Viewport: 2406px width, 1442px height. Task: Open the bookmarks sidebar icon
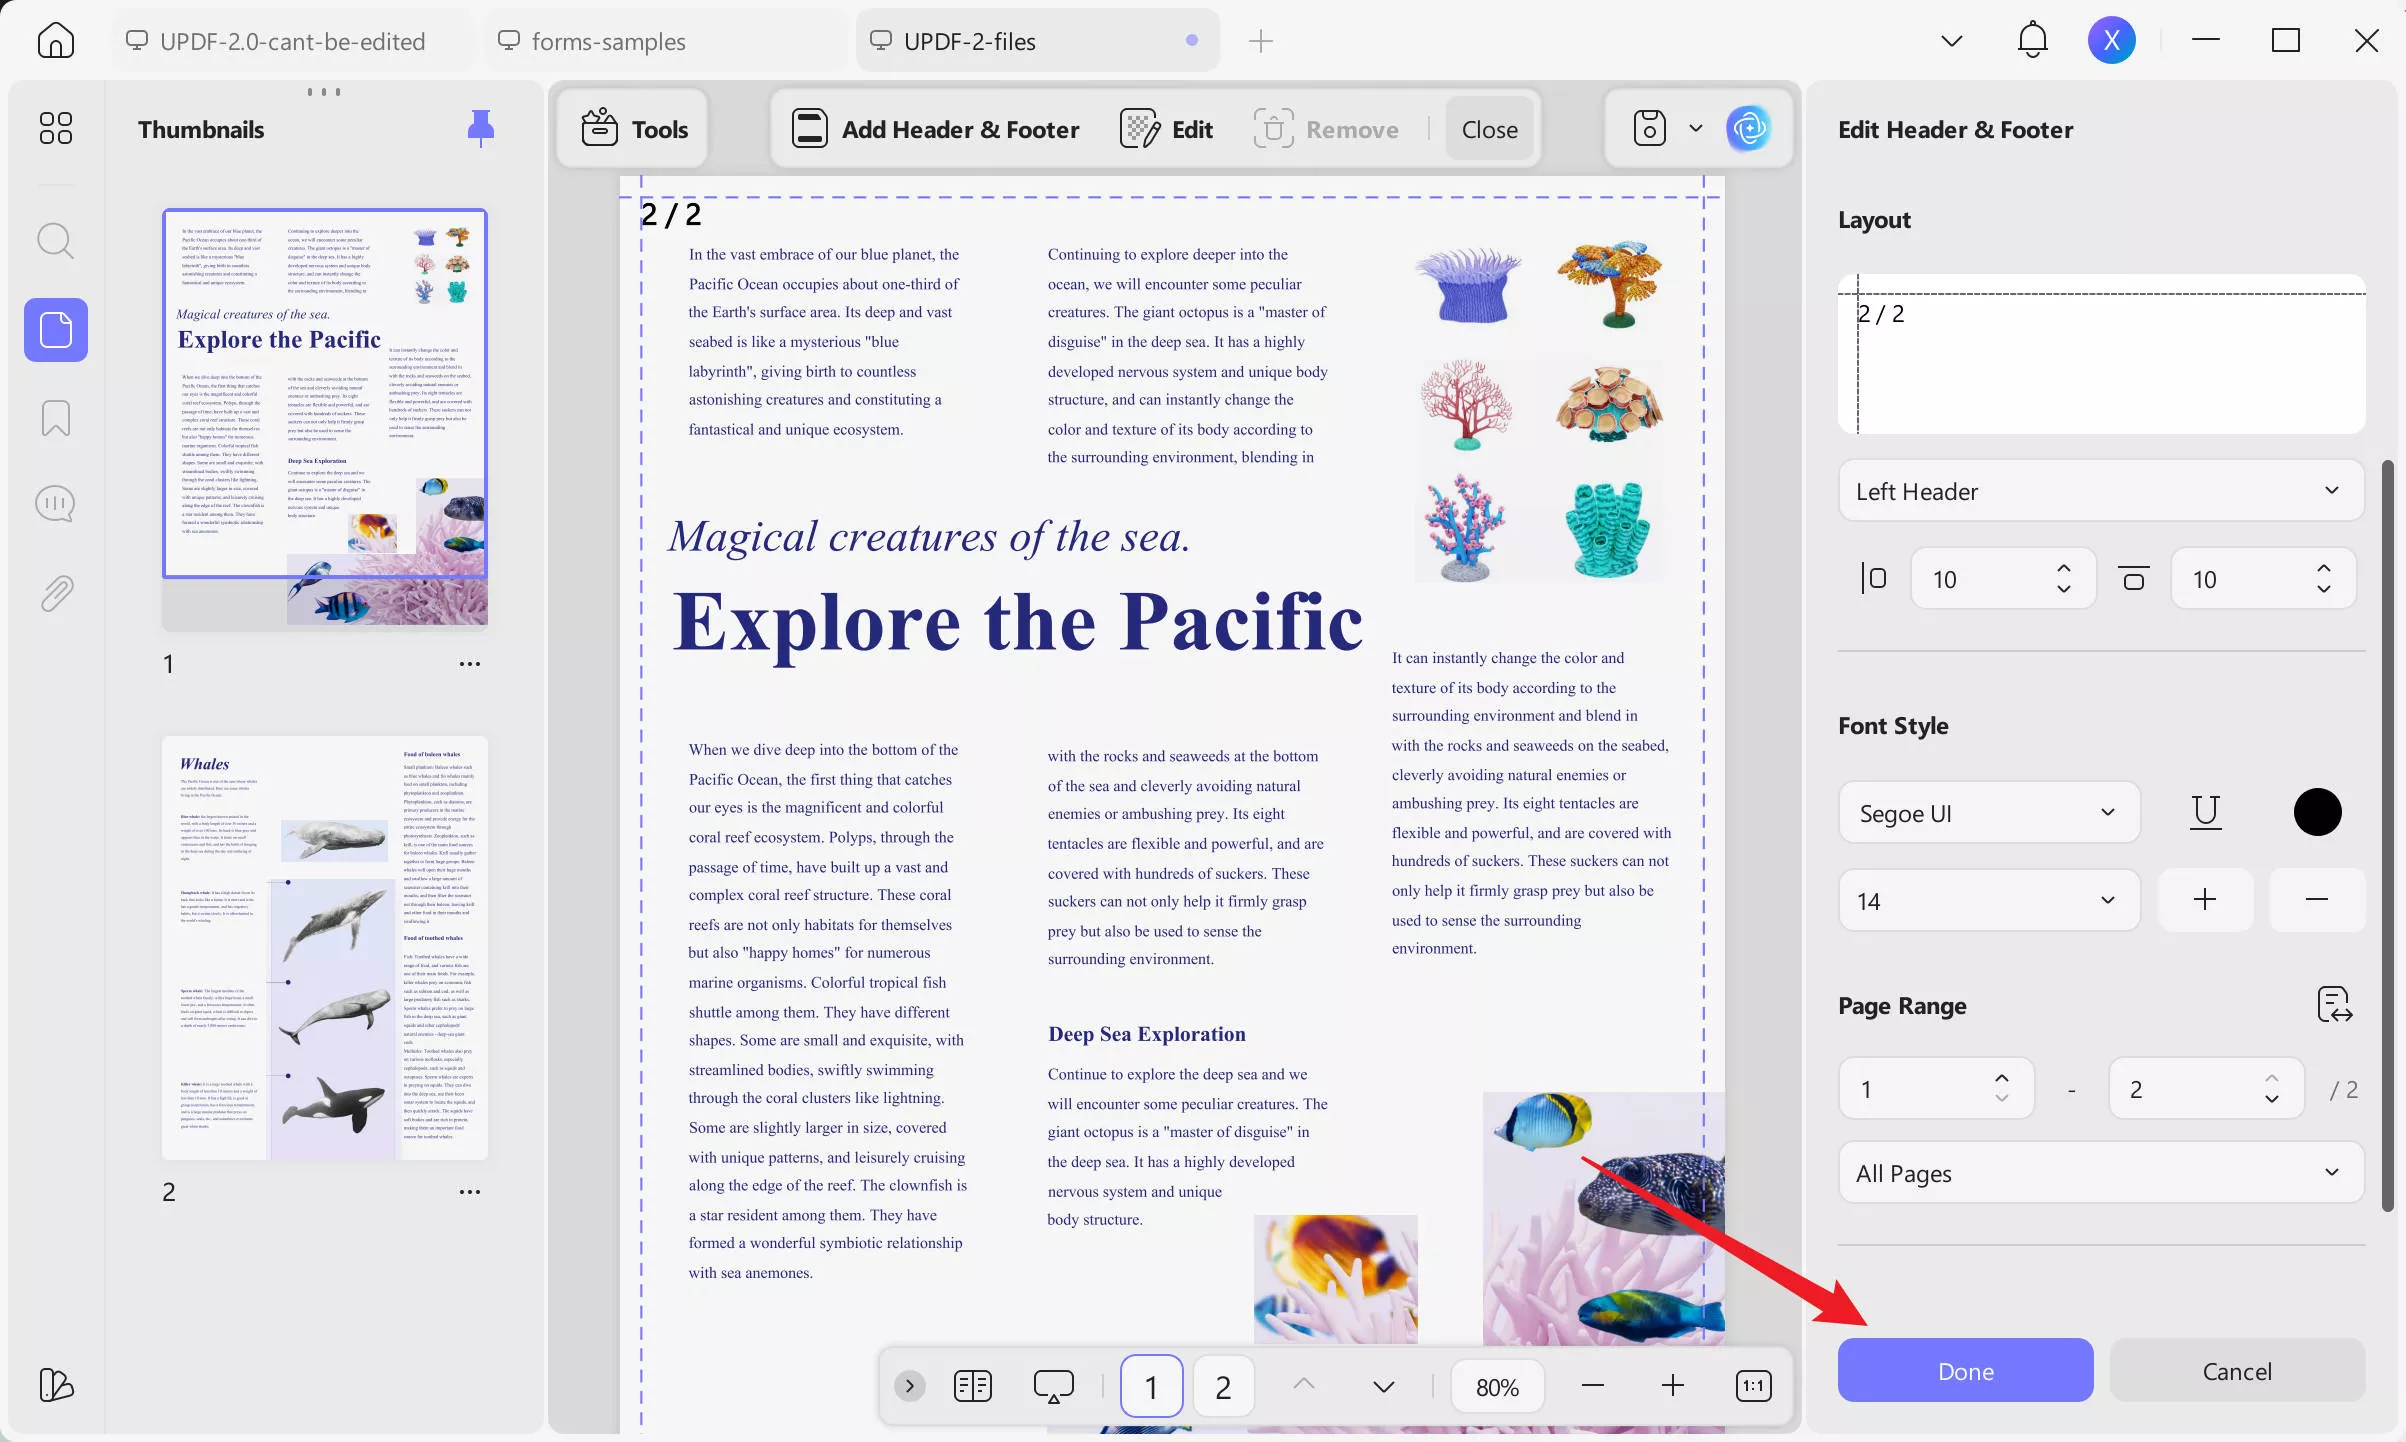[x=55, y=418]
